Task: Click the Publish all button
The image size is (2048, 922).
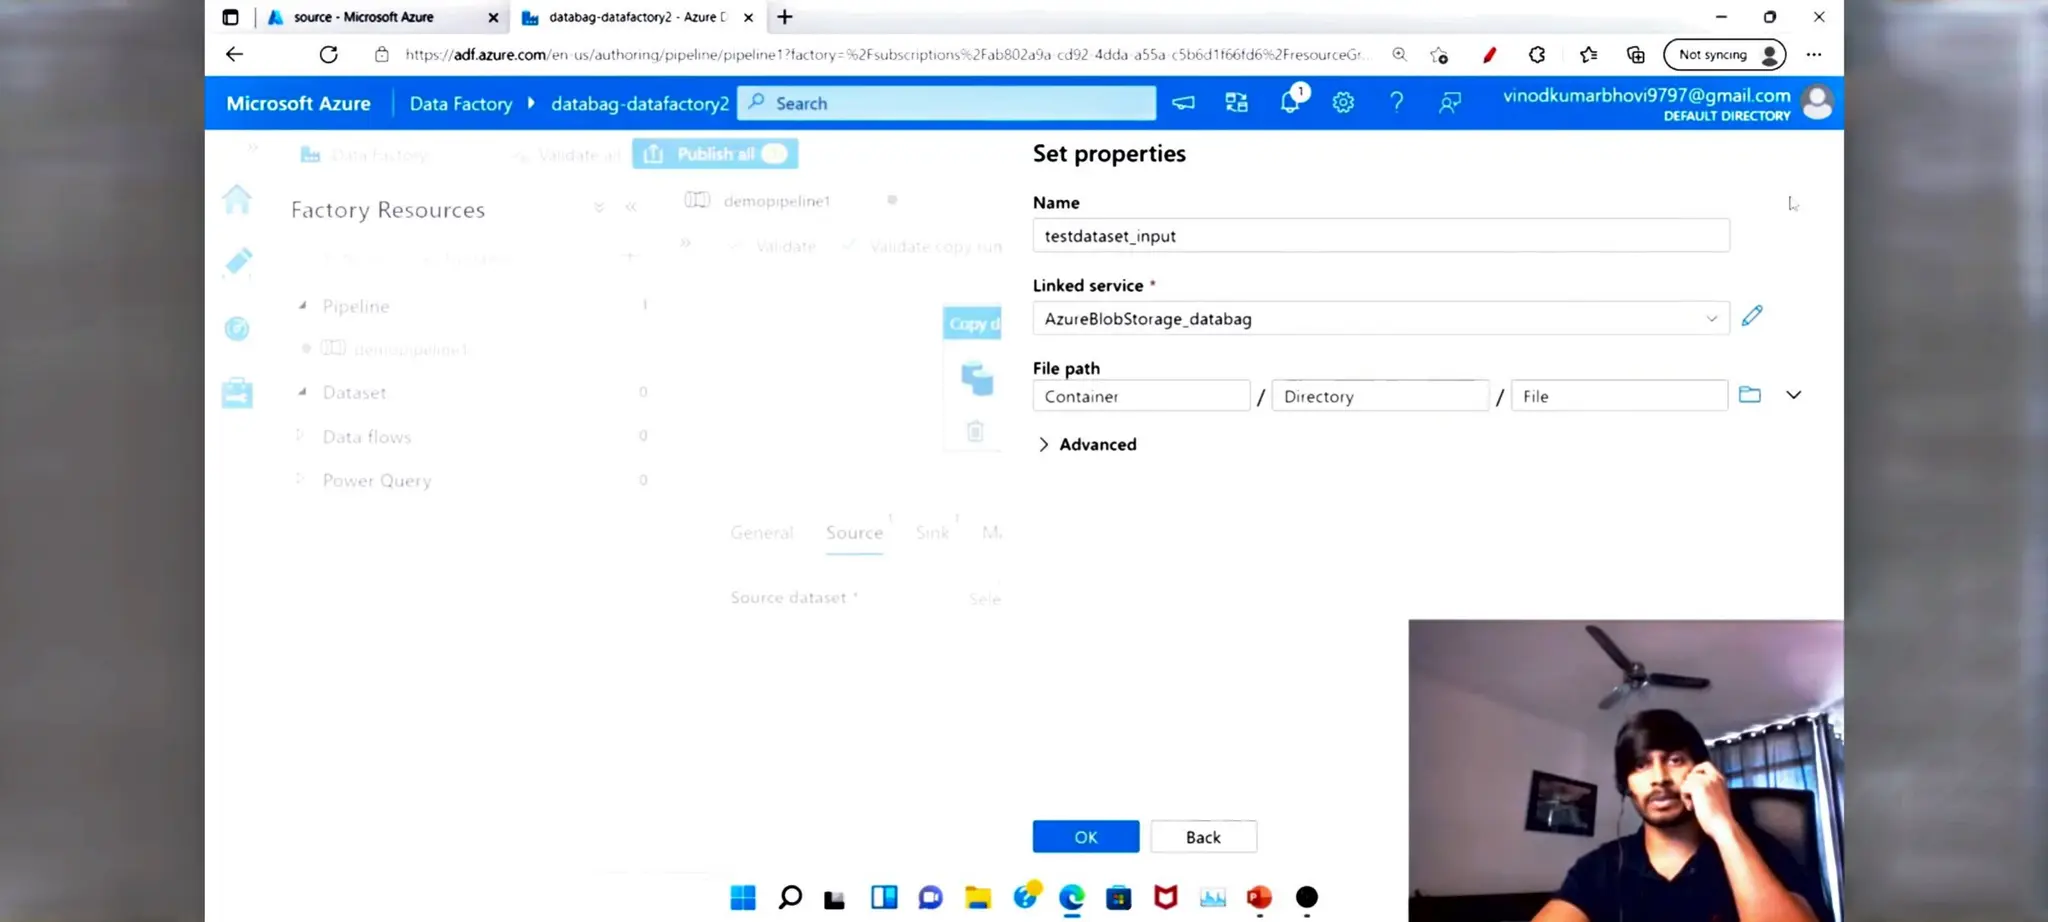Action: tap(715, 154)
